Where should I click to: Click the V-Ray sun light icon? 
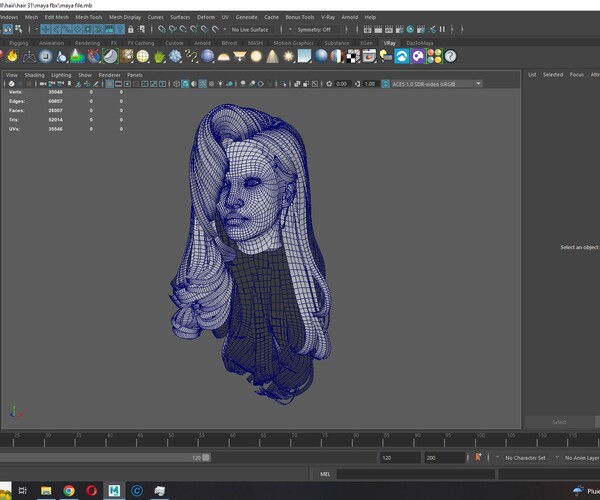[x=288, y=56]
